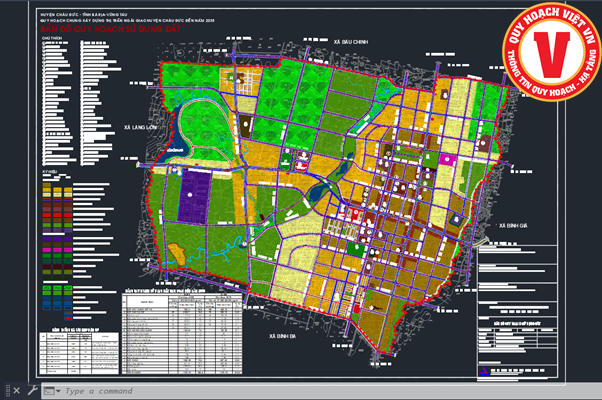Click the command line drag grip handle
602x400 pixels.
[4, 391]
